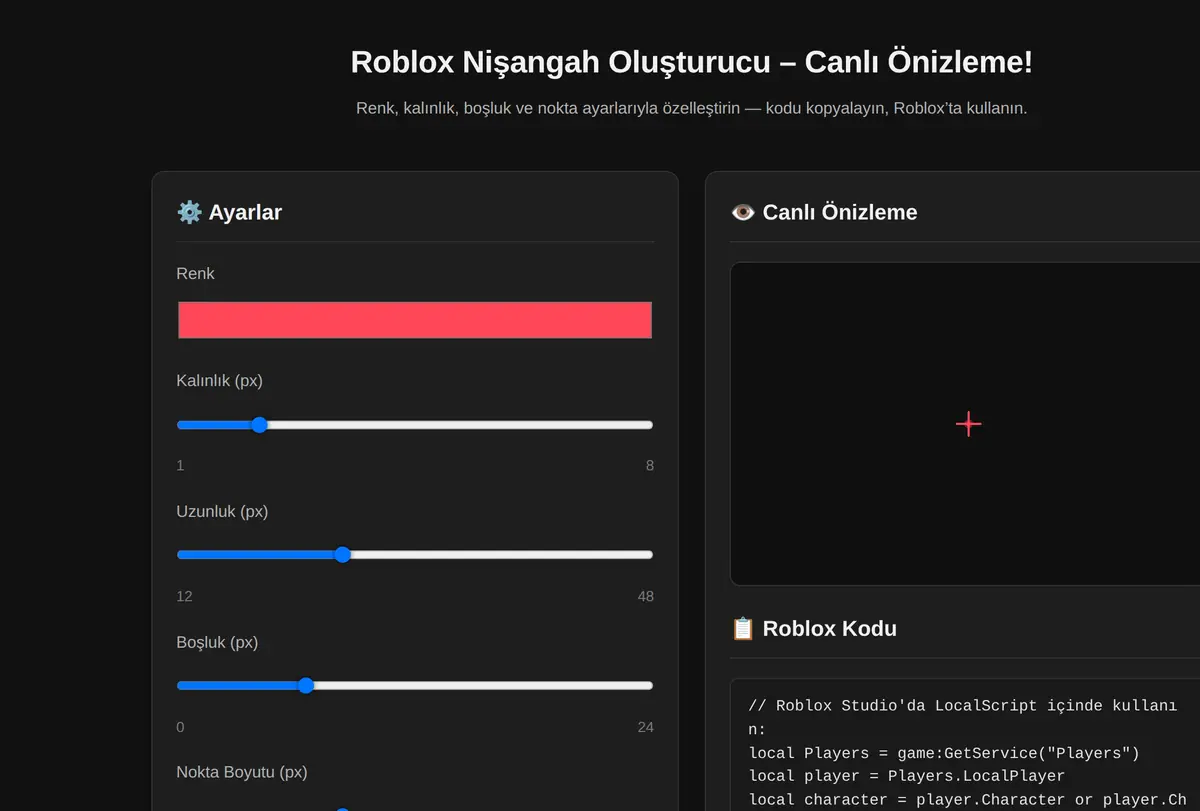Viewport: 1200px width, 811px height.
Task: Open the red Renk color picker
Action: 415,320
